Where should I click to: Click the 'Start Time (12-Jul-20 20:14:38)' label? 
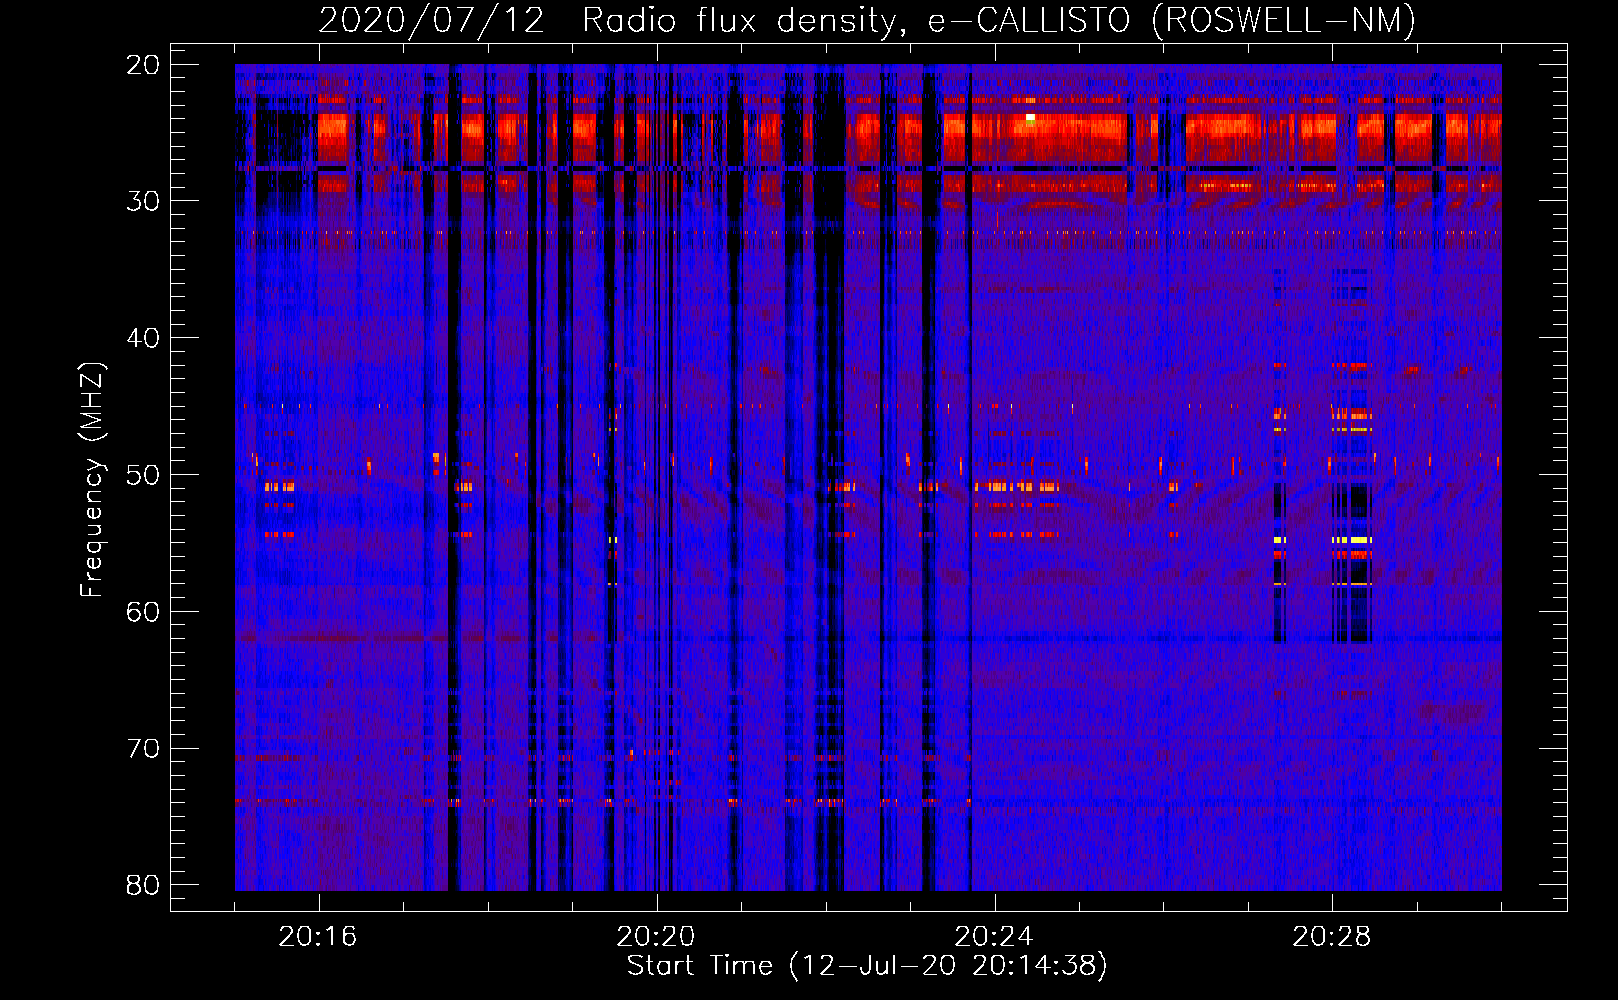coord(867,966)
